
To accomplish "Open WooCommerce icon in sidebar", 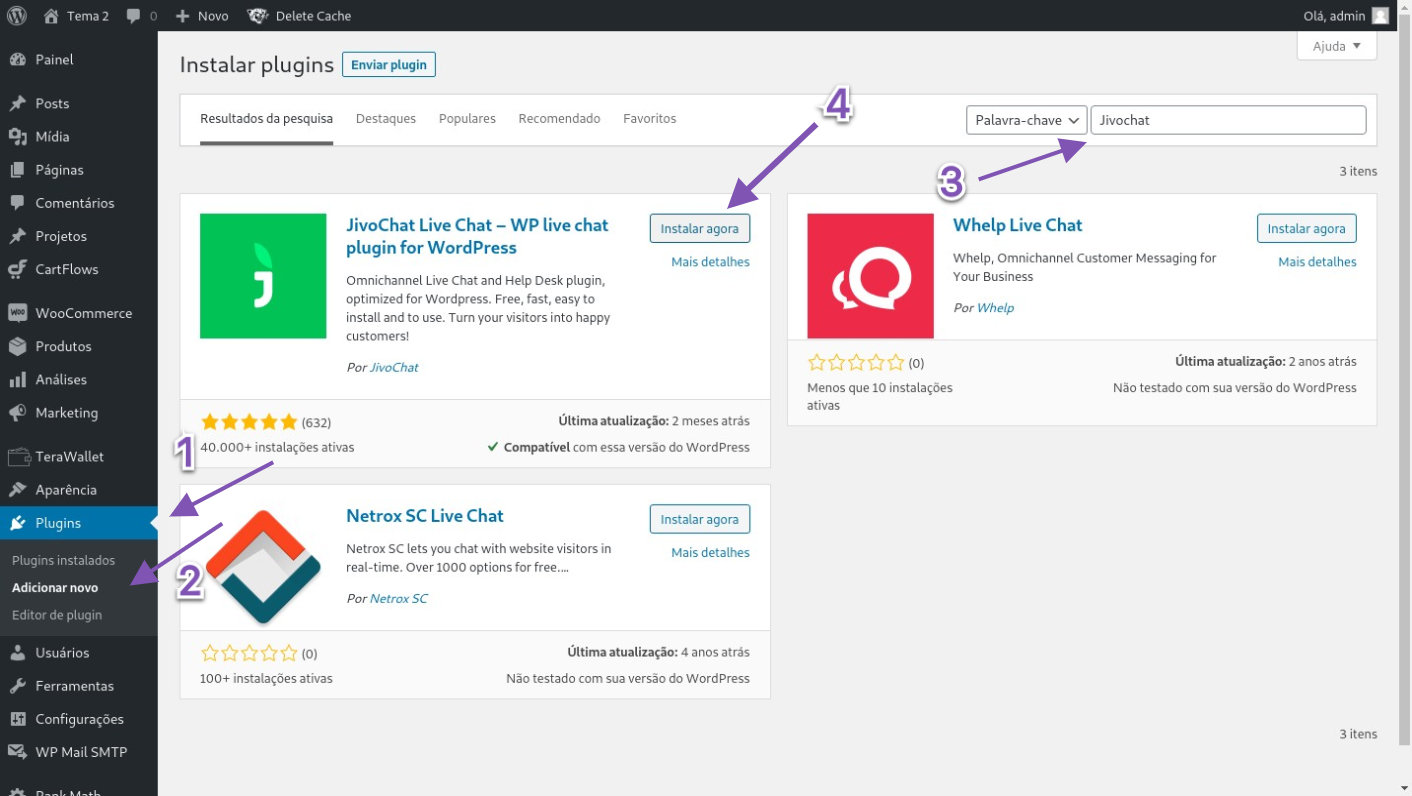I will tap(17, 313).
